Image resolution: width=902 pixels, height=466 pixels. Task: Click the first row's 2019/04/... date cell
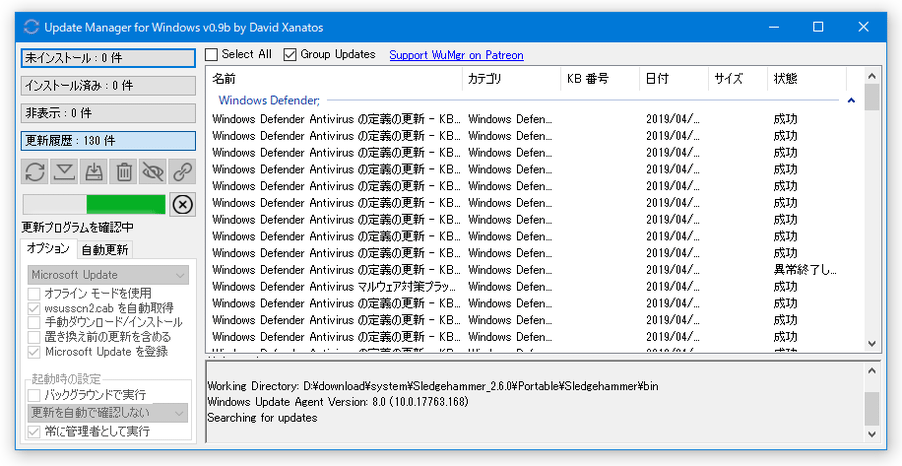pos(673,120)
